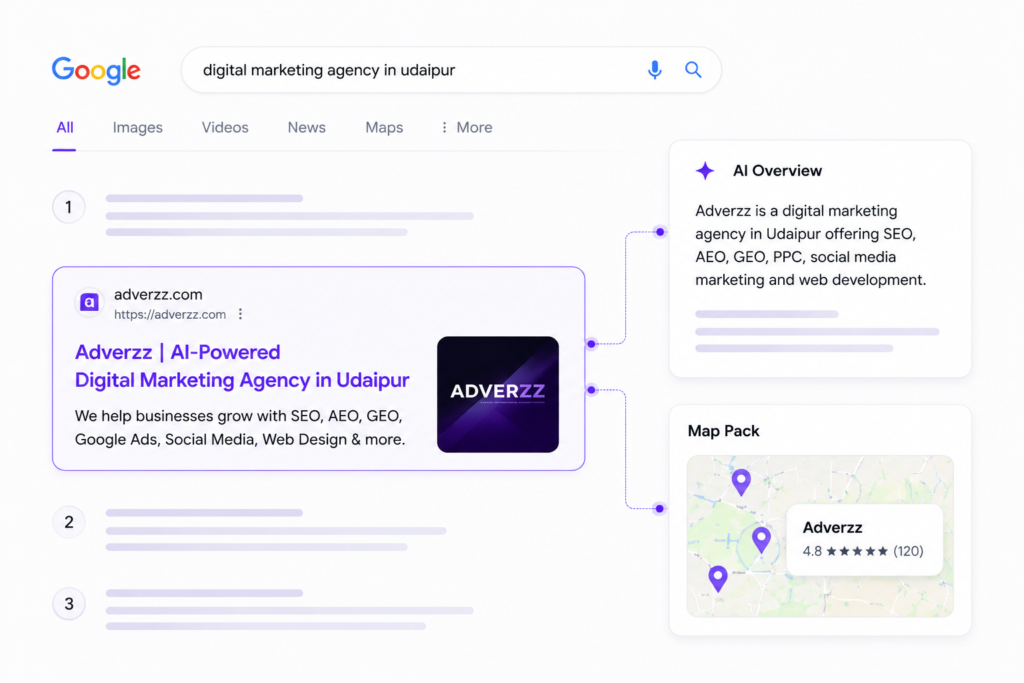Click the AI Overview sparkle icon
Image resolution: width=1024 pixels, height=683 pixels.
coord(705,170)
